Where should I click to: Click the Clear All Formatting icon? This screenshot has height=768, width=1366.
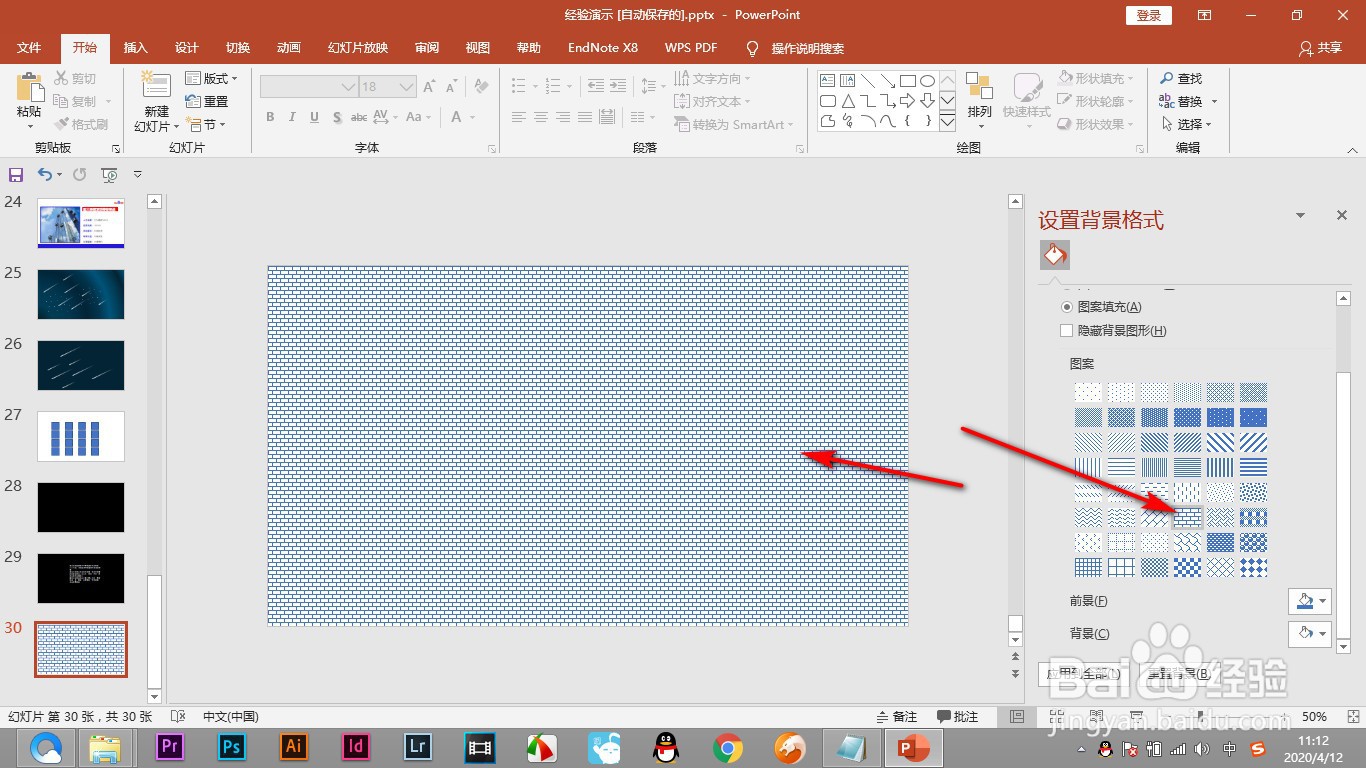tap(481, 87)
